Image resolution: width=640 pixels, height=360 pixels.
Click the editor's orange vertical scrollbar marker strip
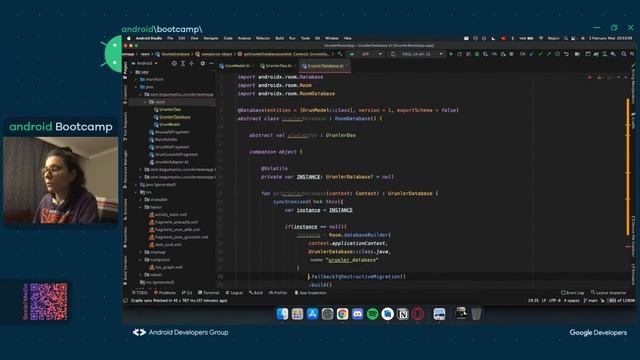628,167
